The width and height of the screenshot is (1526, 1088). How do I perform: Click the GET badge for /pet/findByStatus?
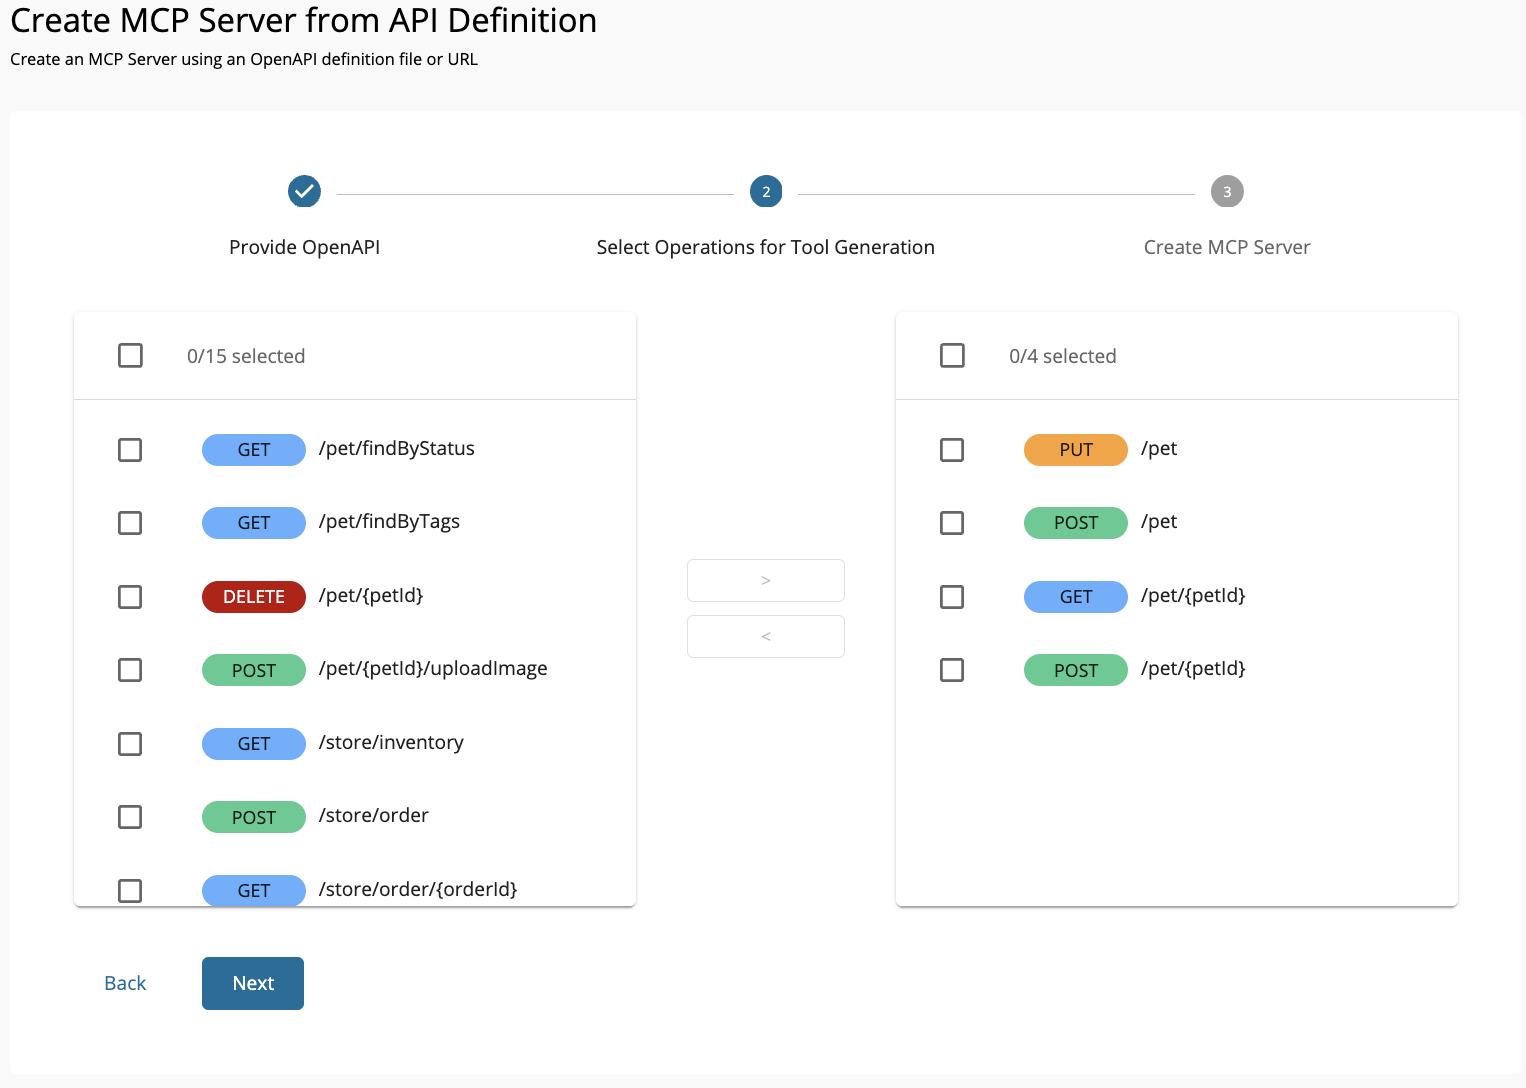tap(254, 449)
